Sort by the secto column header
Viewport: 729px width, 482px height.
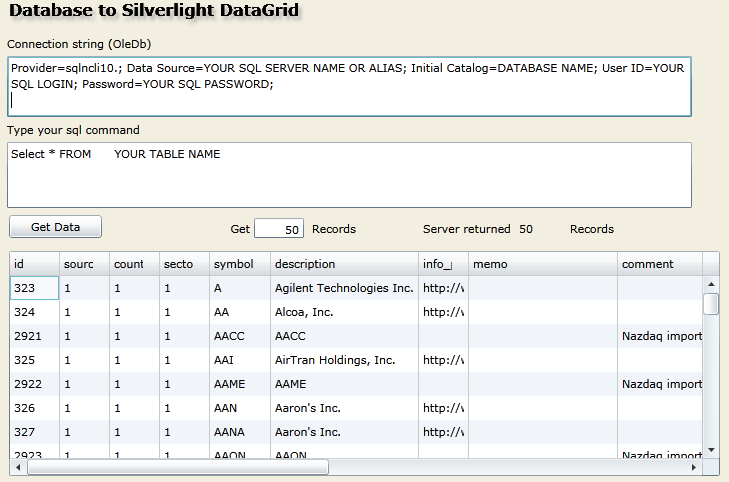(184, 264)
